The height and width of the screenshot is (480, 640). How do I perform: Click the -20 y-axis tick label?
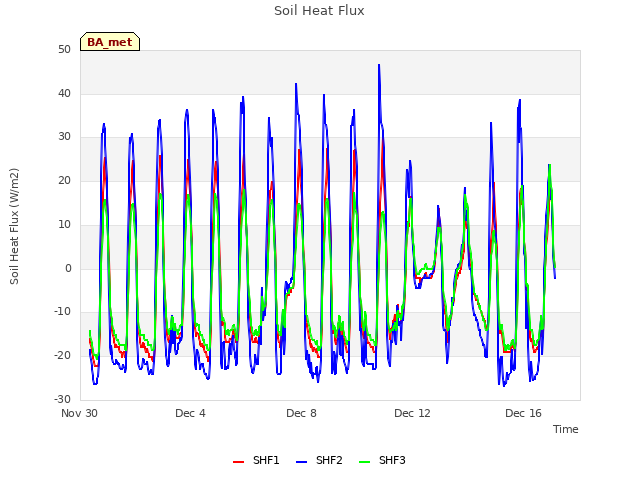pos(63,356)
